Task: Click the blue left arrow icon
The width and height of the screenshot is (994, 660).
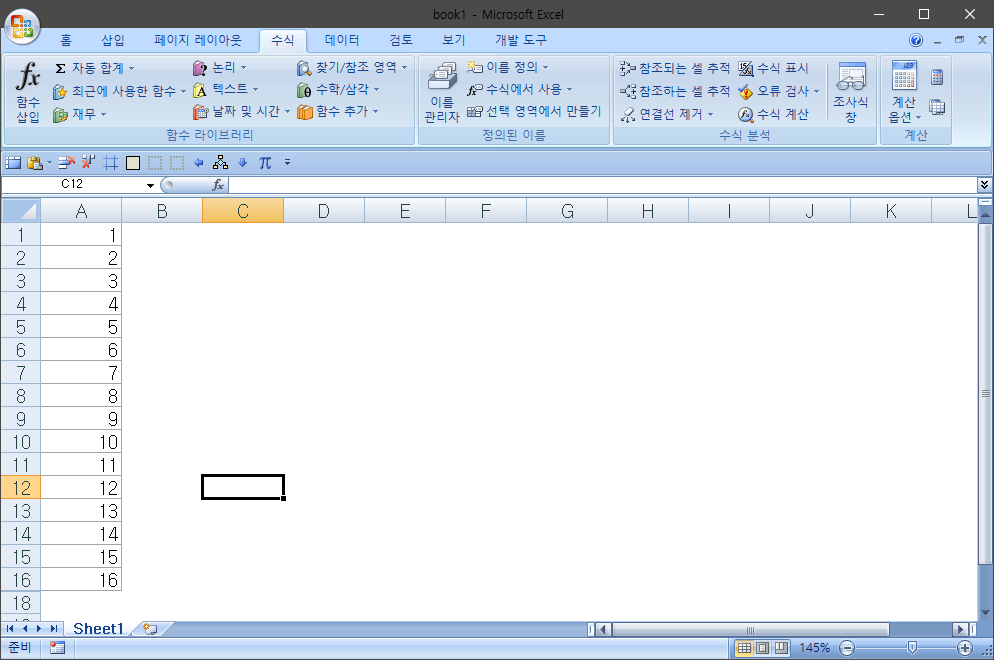Action: point(198,163)
